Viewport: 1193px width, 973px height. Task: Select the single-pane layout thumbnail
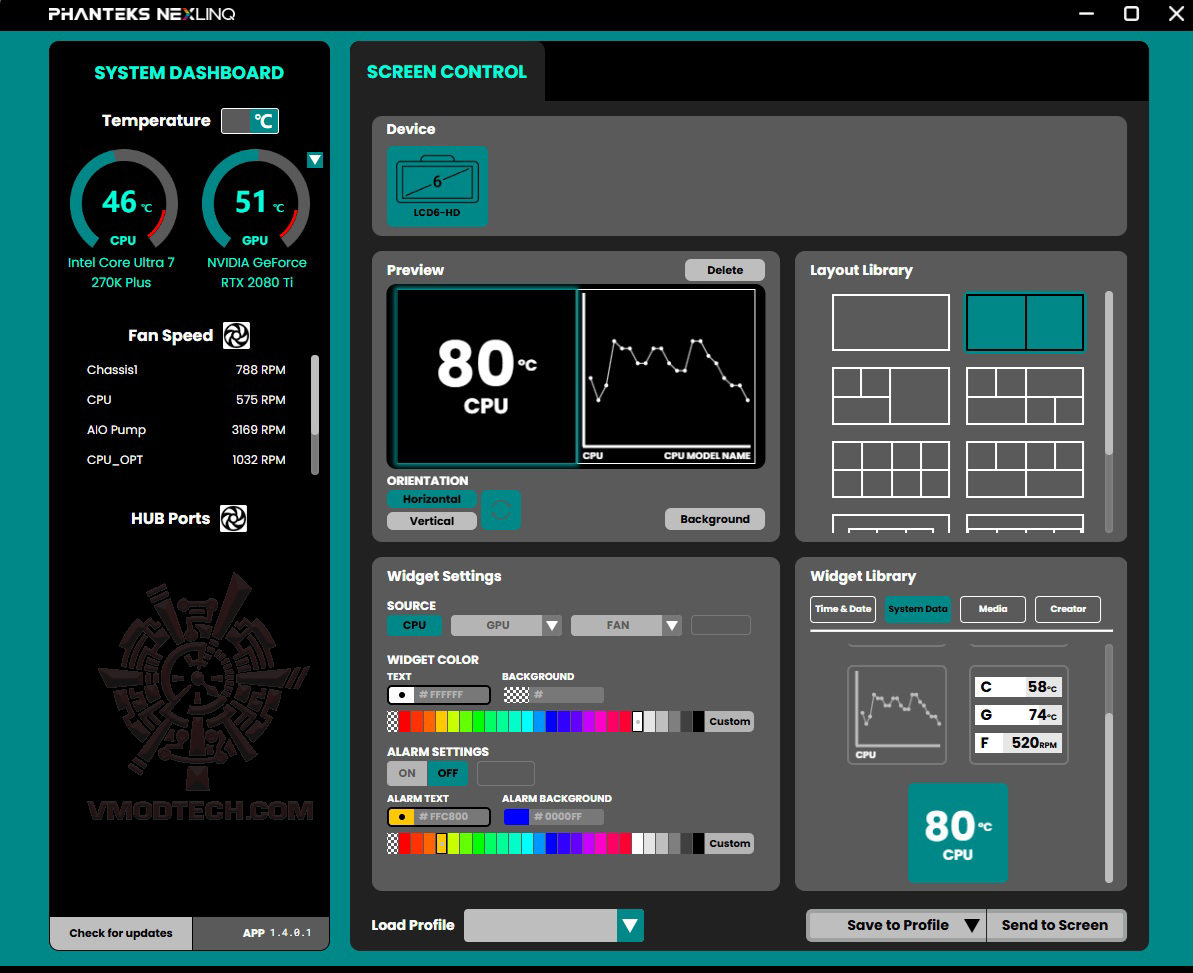coord(891,323)
